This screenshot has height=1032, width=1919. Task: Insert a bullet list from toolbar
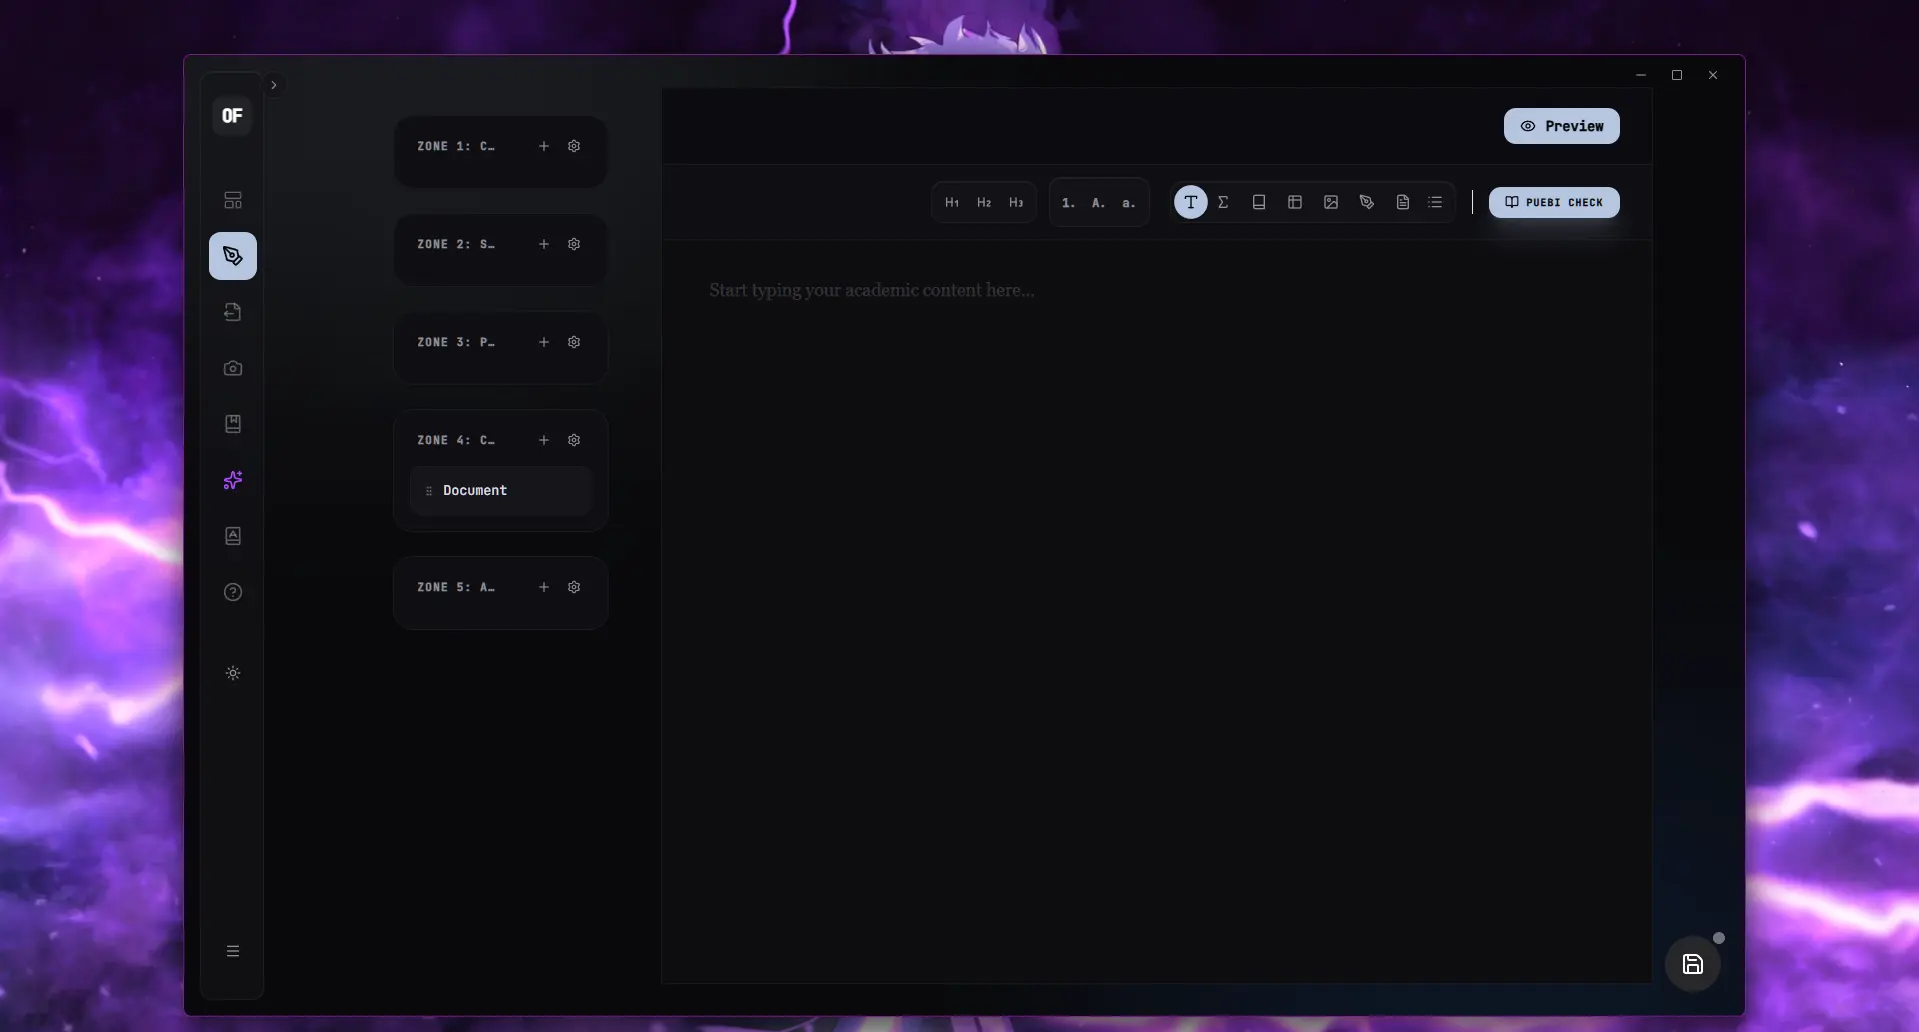1435,202
